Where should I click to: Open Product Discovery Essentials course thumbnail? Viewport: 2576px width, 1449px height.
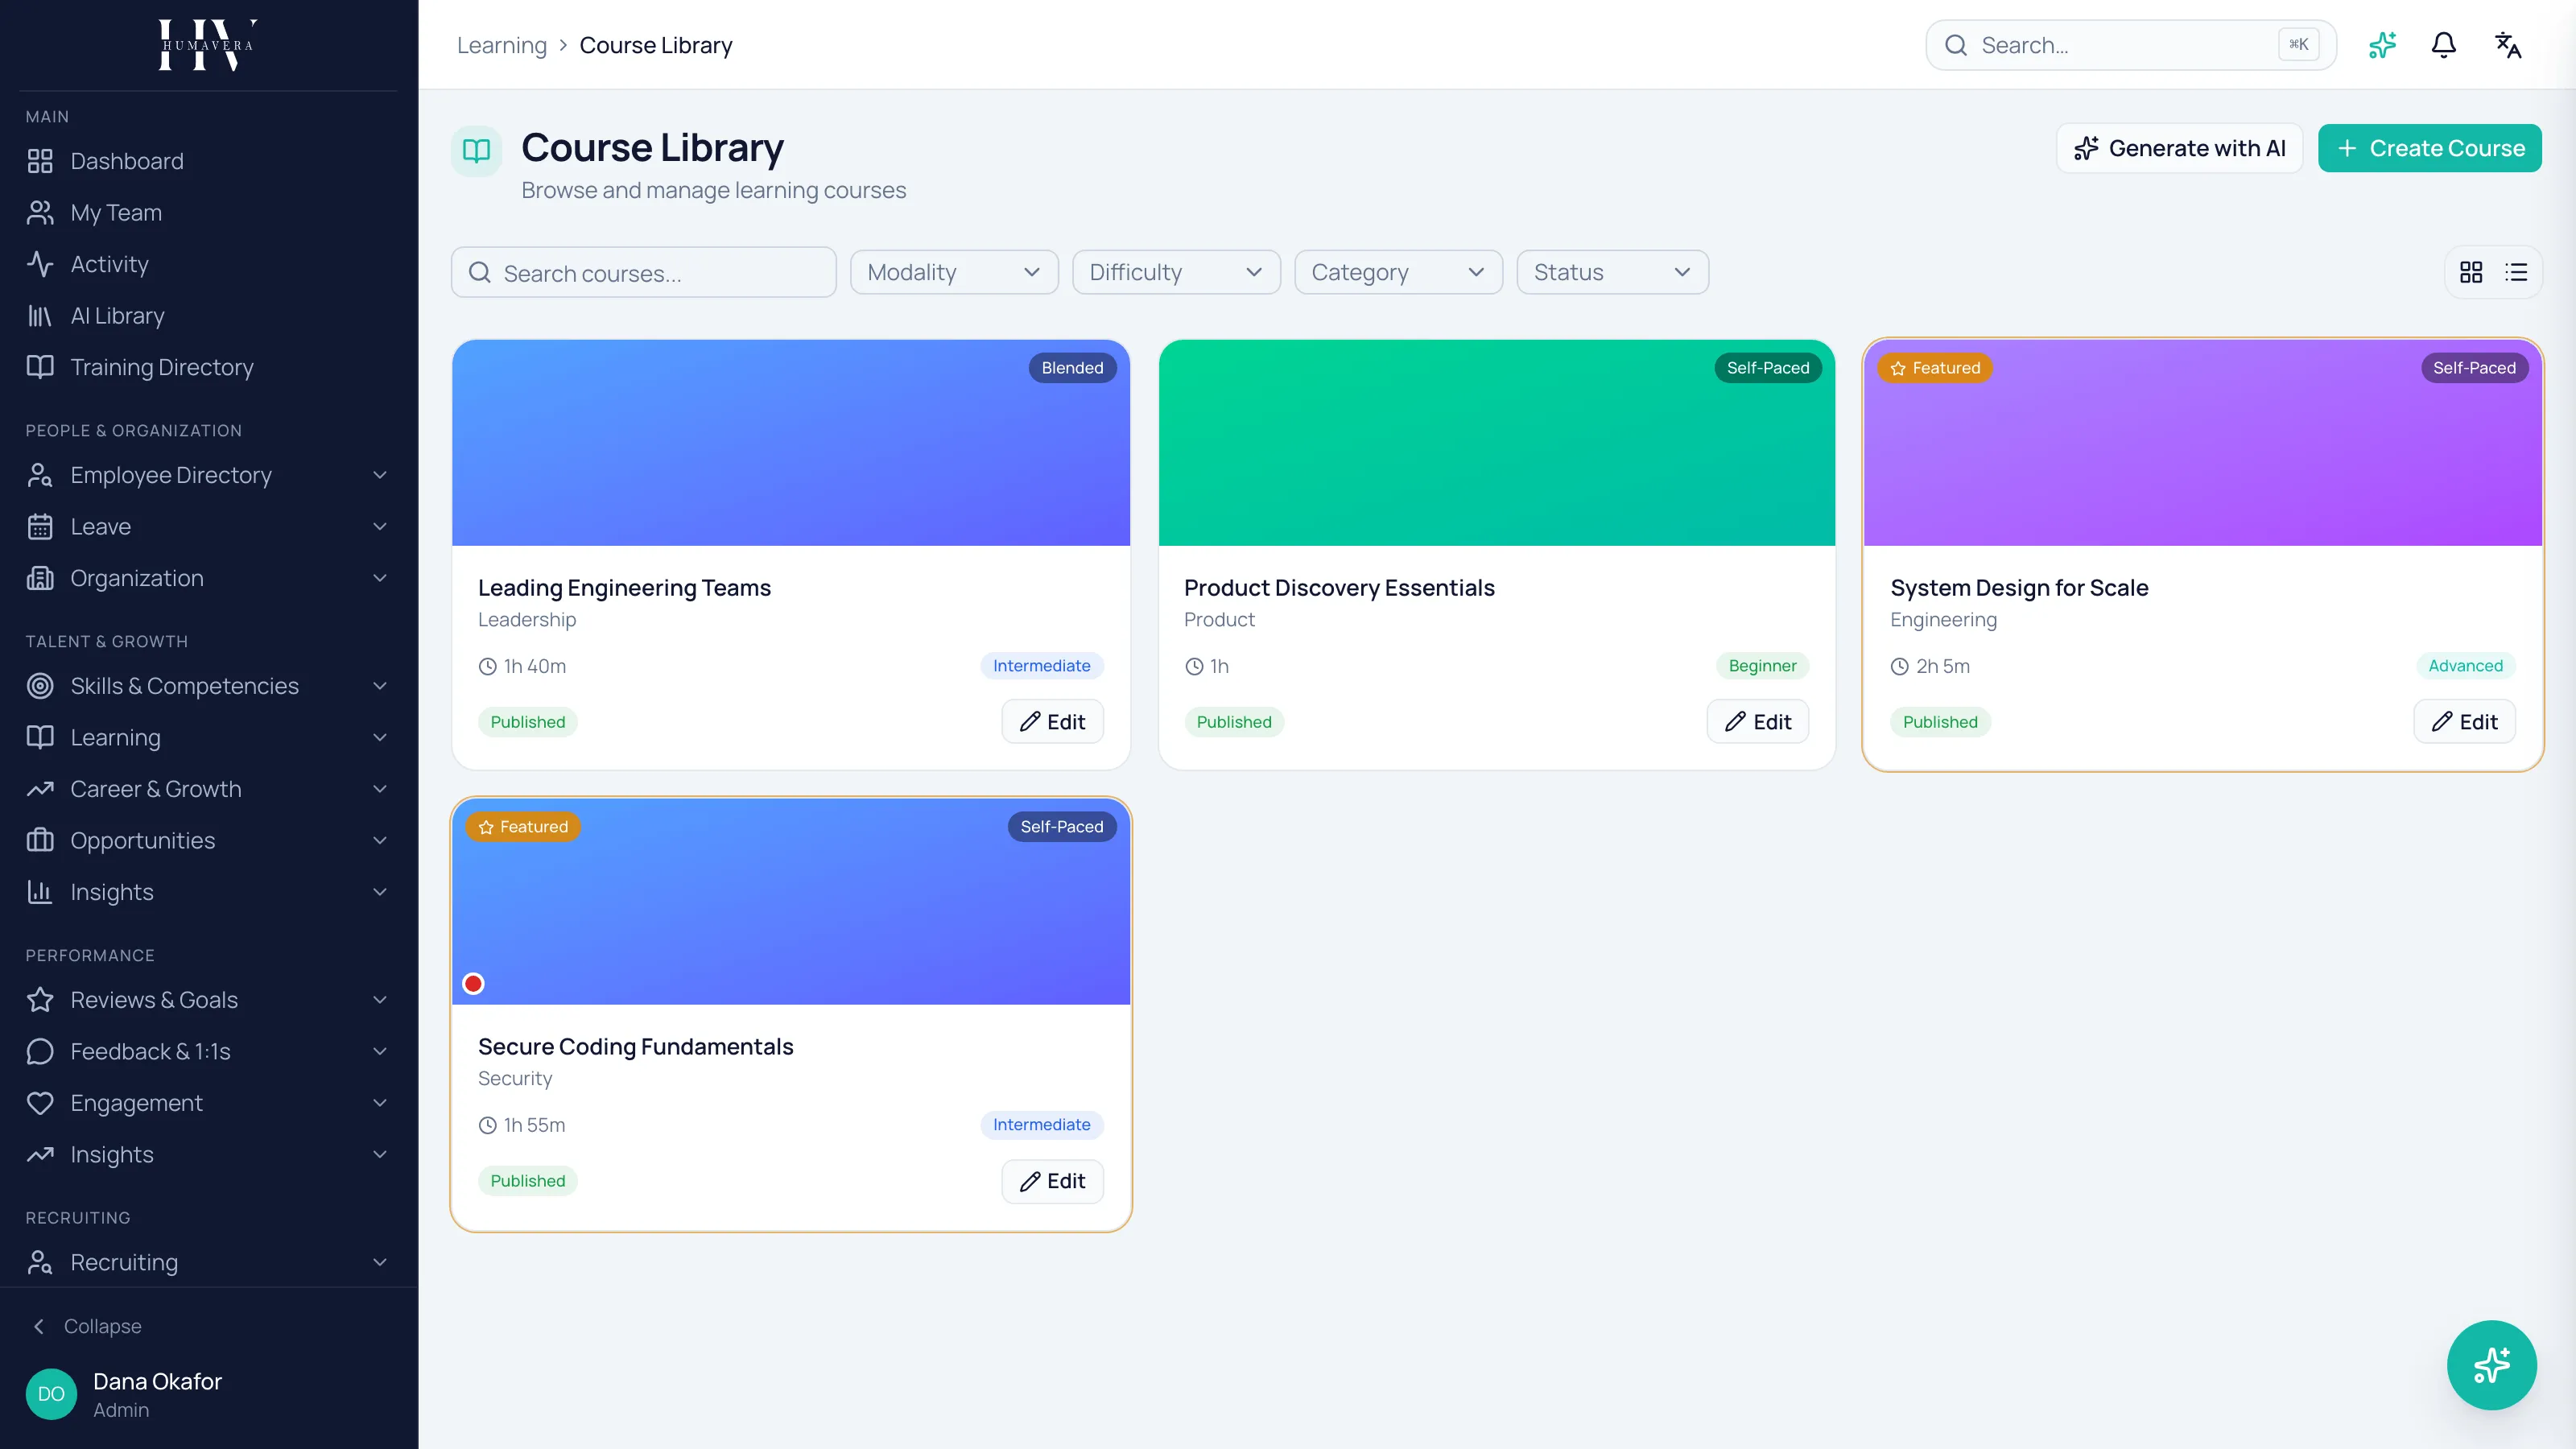(x=1497, y=443)
